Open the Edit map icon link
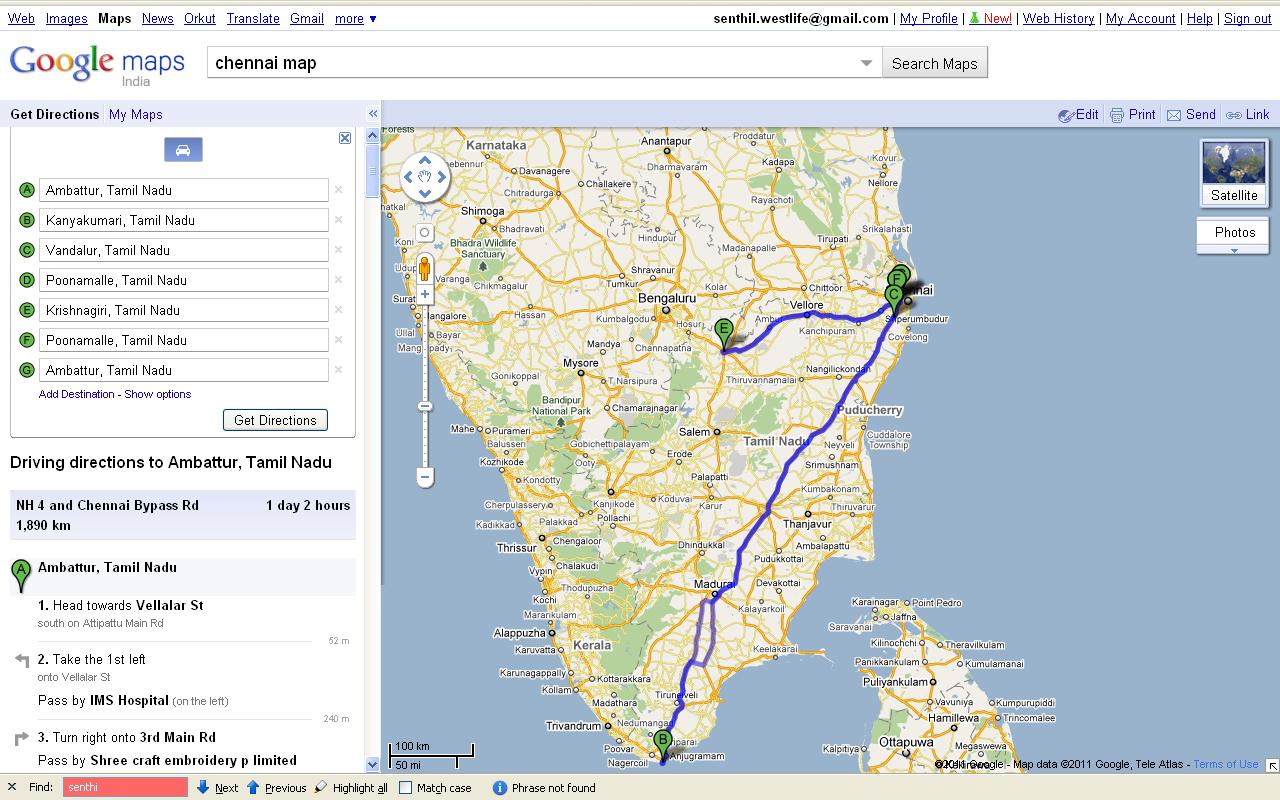This screenshot has width=1280, height=800. pos(1078,115)
